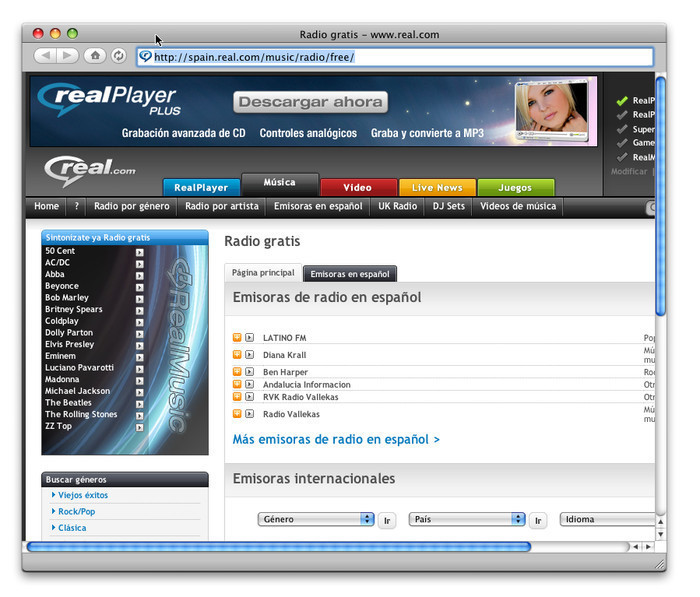Play the ZZ Top radio arrow icon
Viewport: 700px width, 597px height.
click(x=140, y=427)
